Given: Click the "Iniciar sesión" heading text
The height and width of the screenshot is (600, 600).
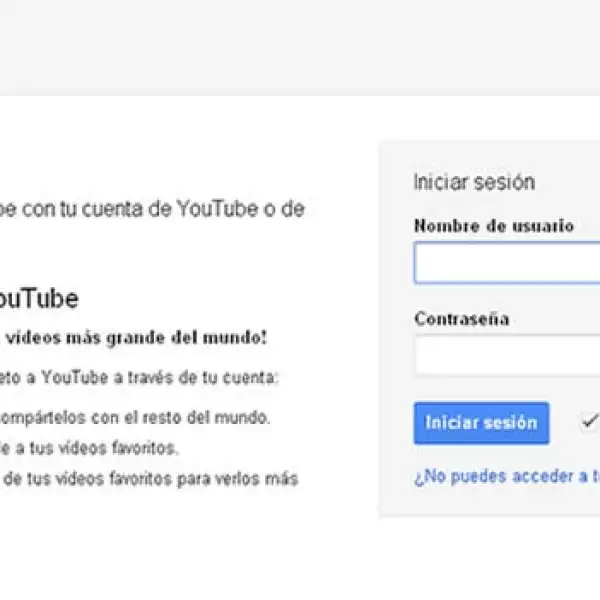Looking at the screenshot, I should pyautogui.click(x=474, y=182).
